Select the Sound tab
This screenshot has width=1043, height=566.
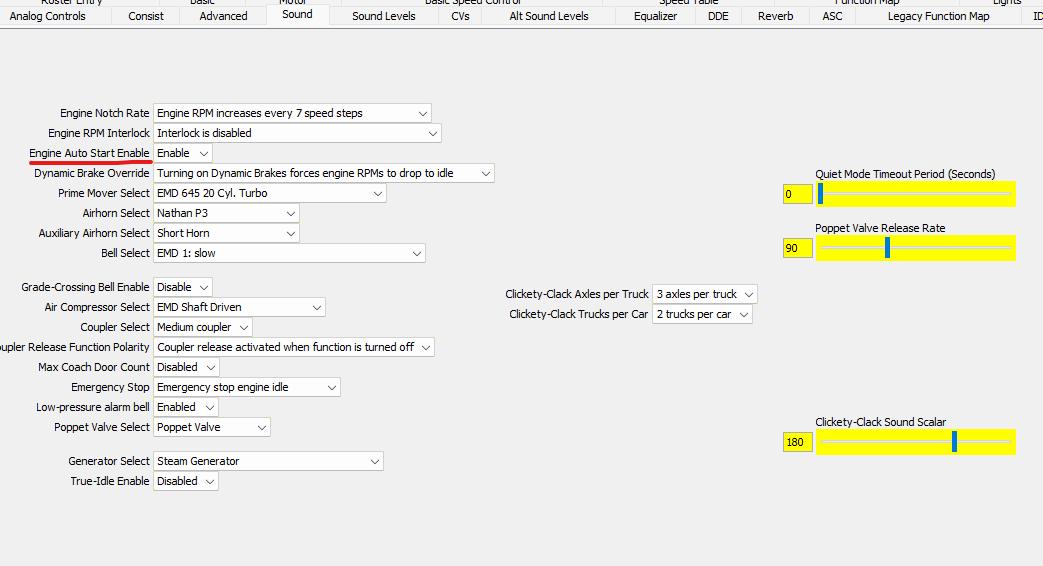click(x=297, y=15)
